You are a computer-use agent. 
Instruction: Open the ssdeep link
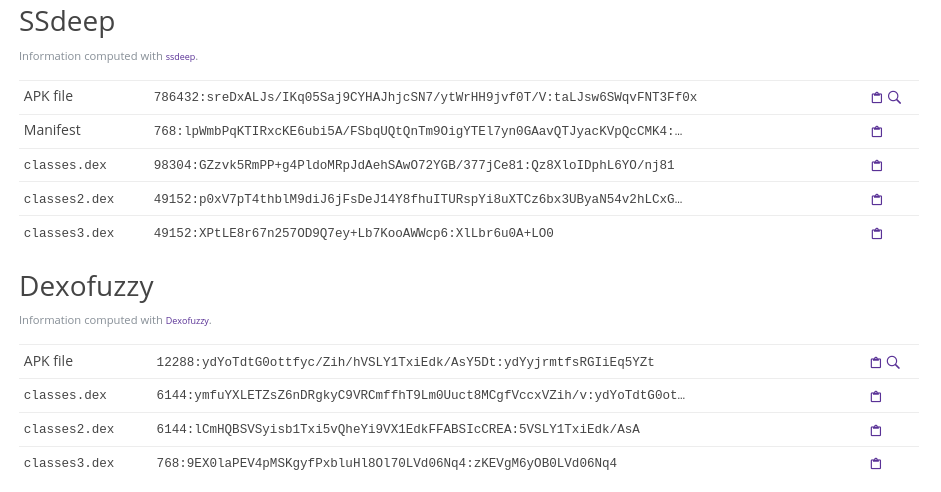[x=181, y=57]
